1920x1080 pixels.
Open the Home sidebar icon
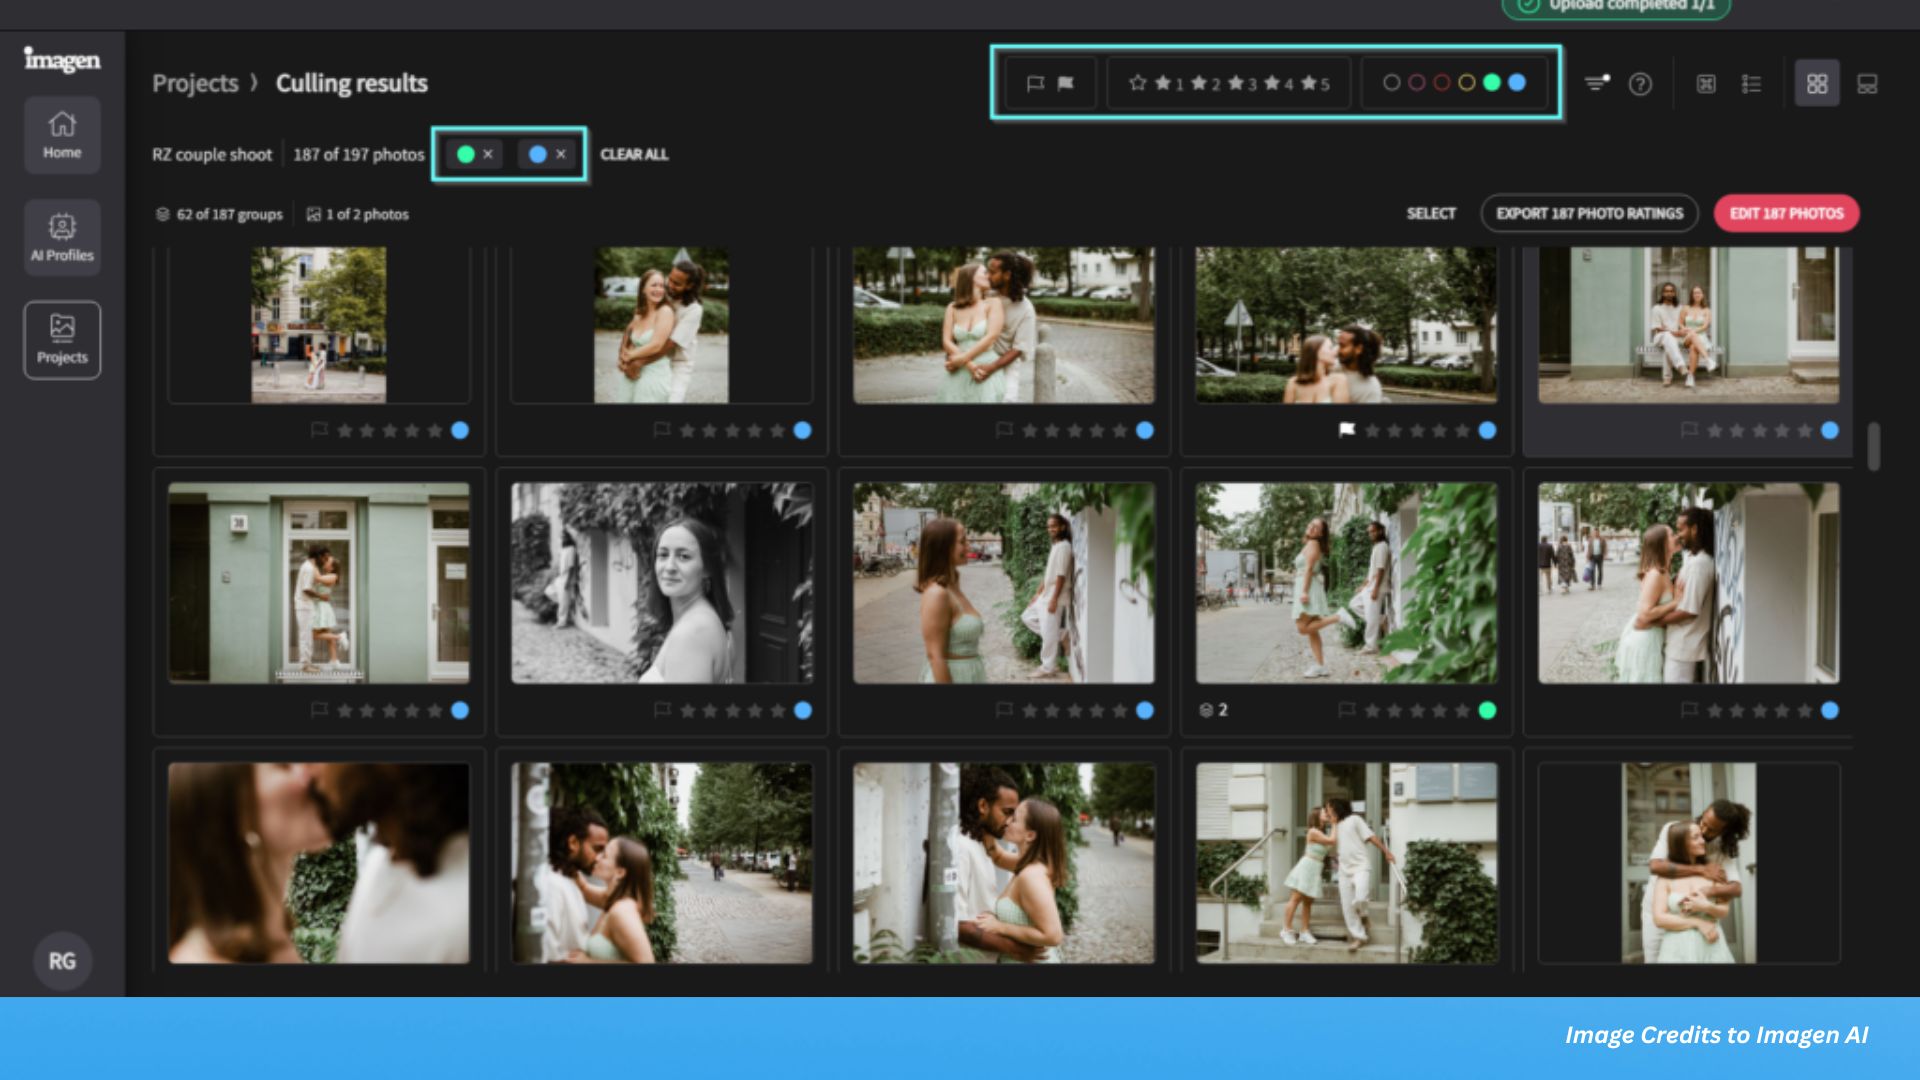tap(62, 135)
